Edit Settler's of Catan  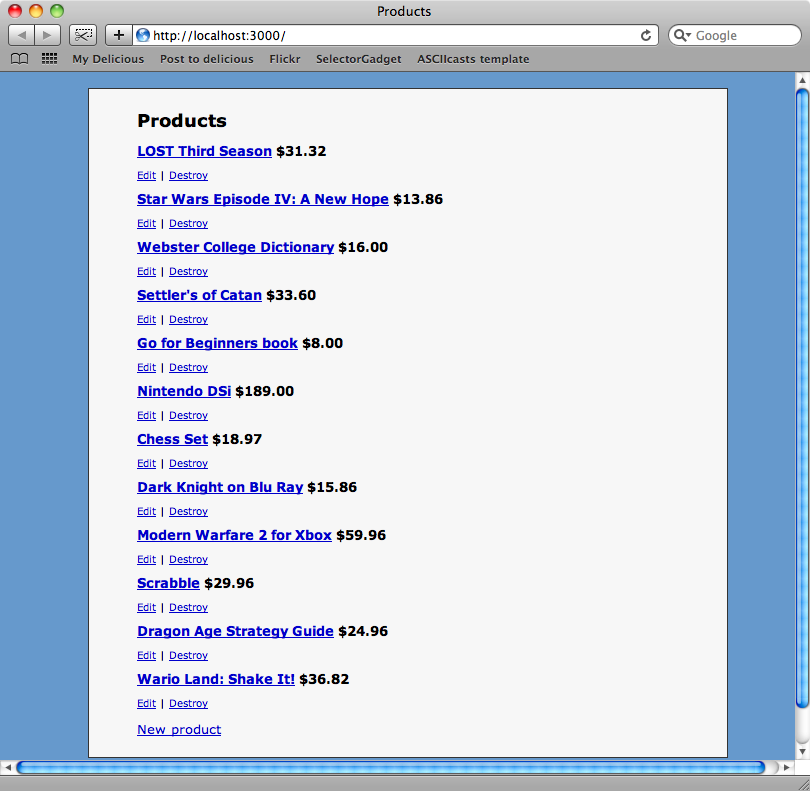(146, 319)
